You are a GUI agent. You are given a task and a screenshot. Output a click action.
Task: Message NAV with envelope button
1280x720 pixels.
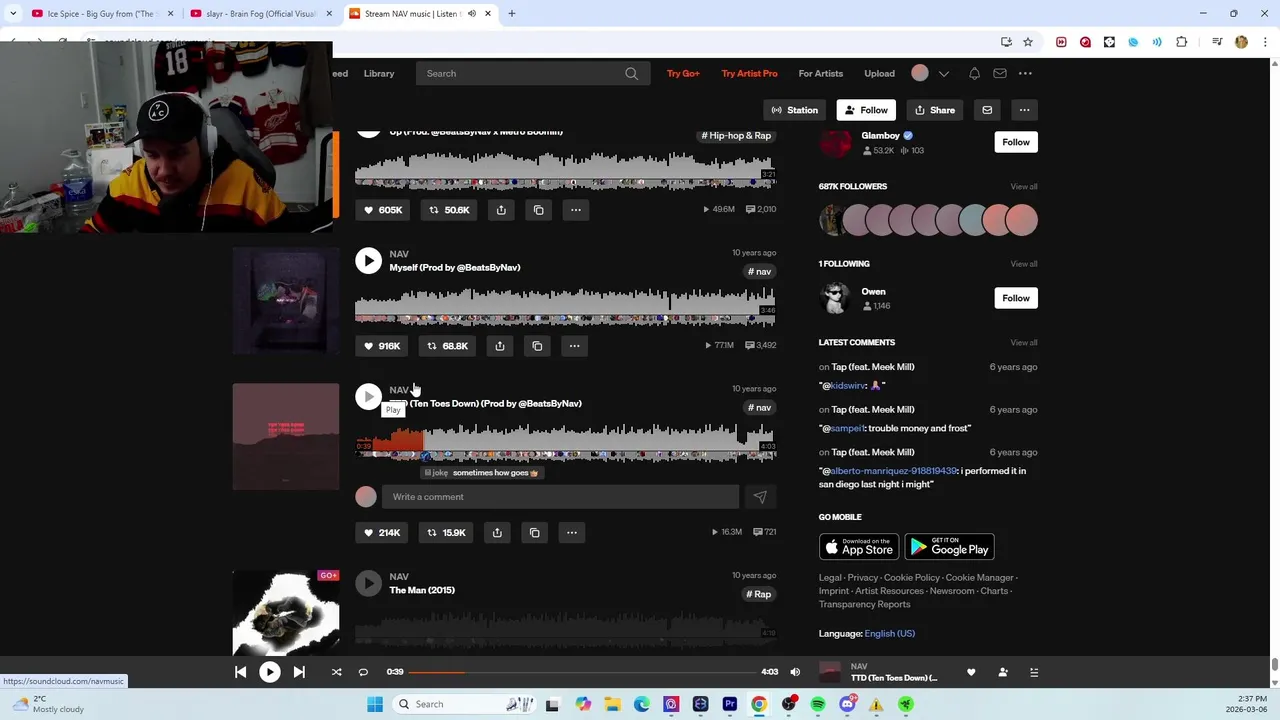coord(987,110)
